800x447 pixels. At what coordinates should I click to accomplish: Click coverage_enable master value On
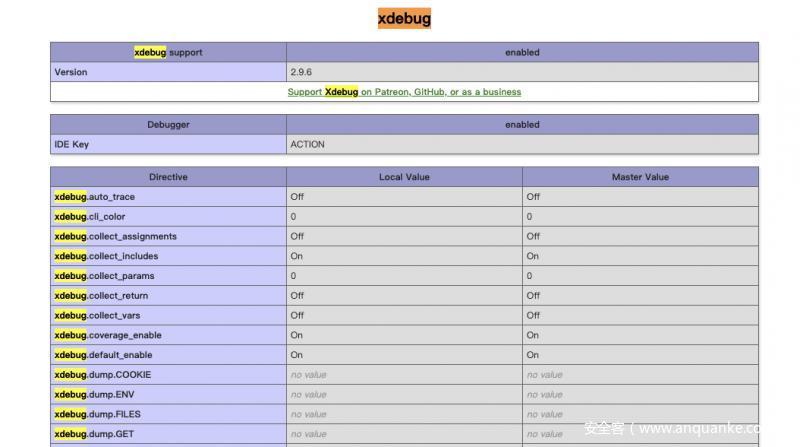(640, 335)
